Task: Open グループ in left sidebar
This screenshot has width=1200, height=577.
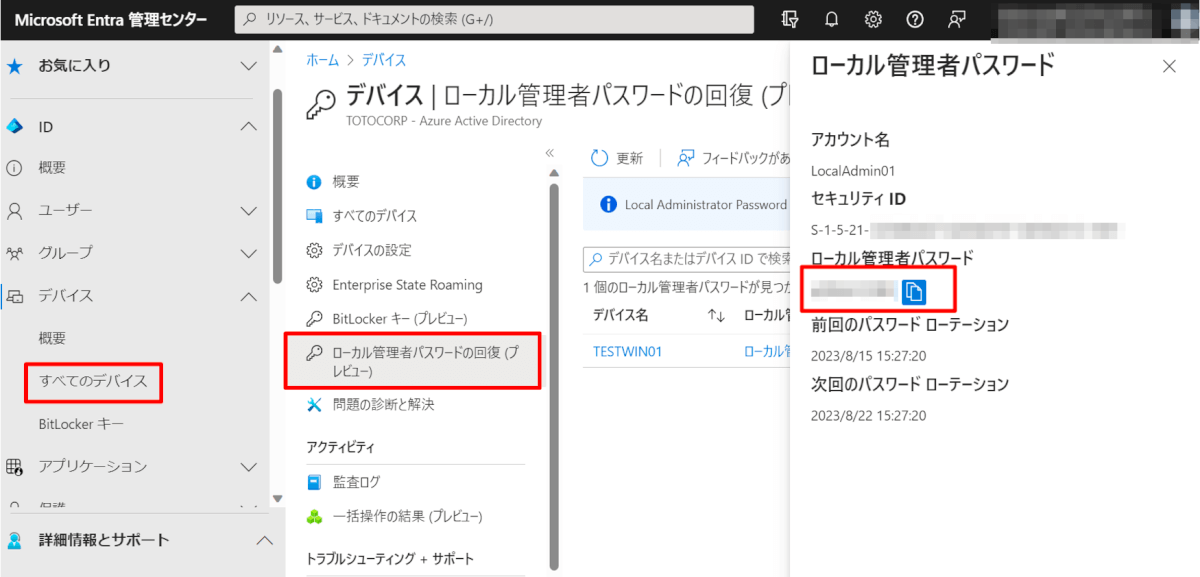Action: (65, 253)
